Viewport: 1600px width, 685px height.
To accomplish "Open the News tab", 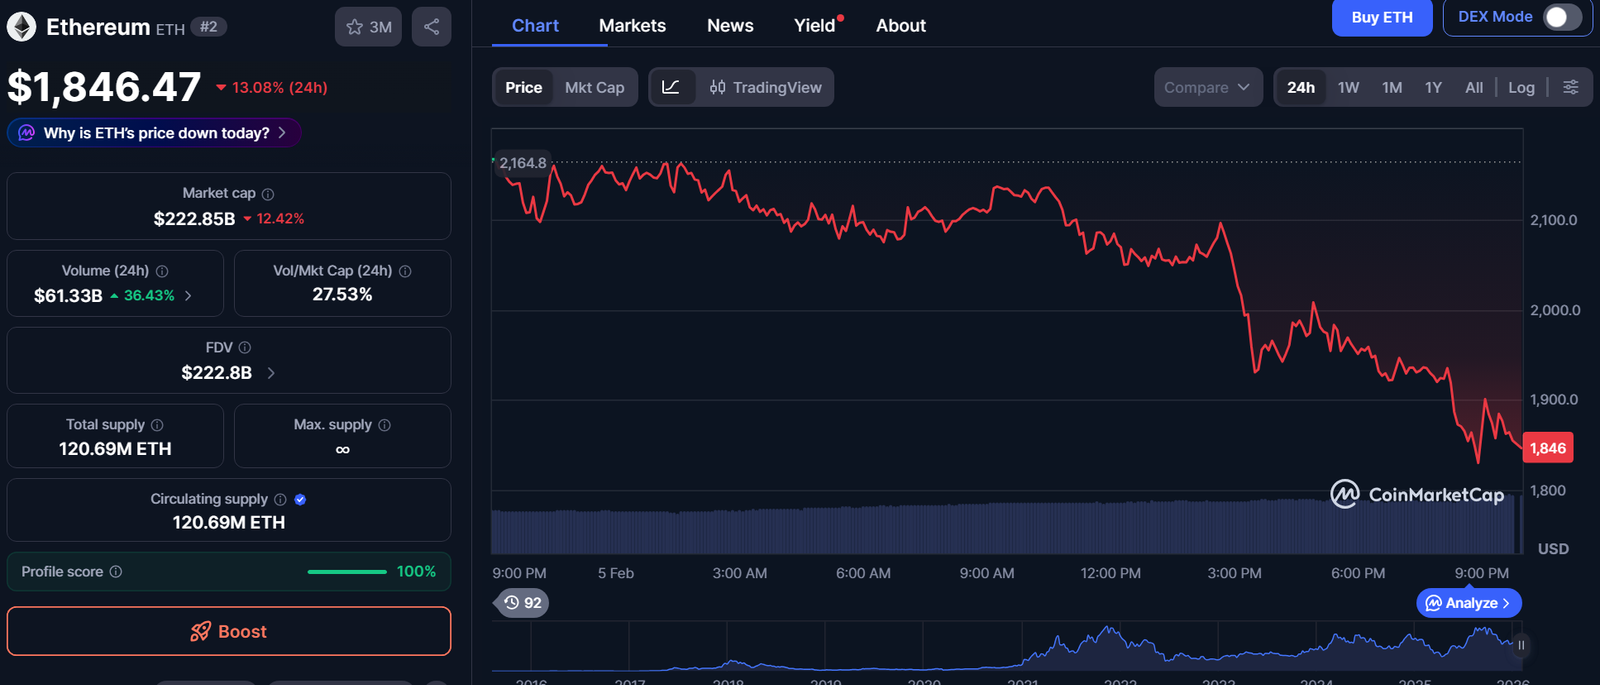I will click(730, 26).
